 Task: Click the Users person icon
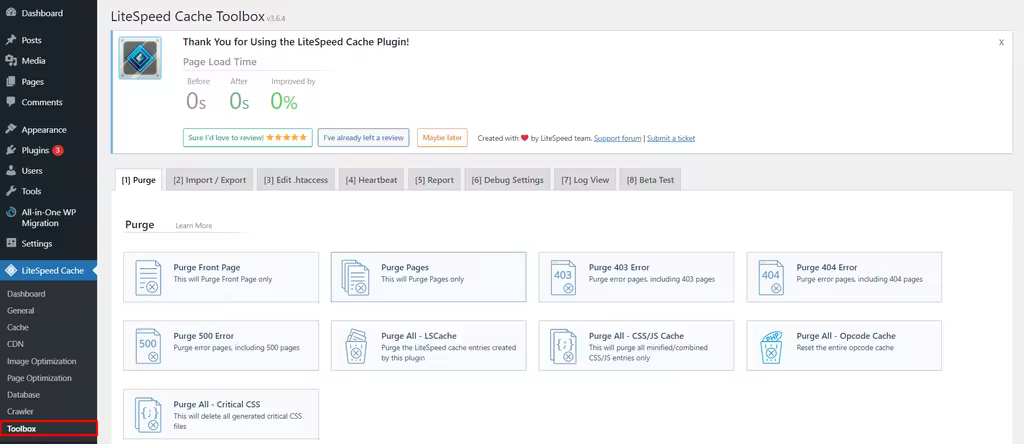(x=10, y=170)
